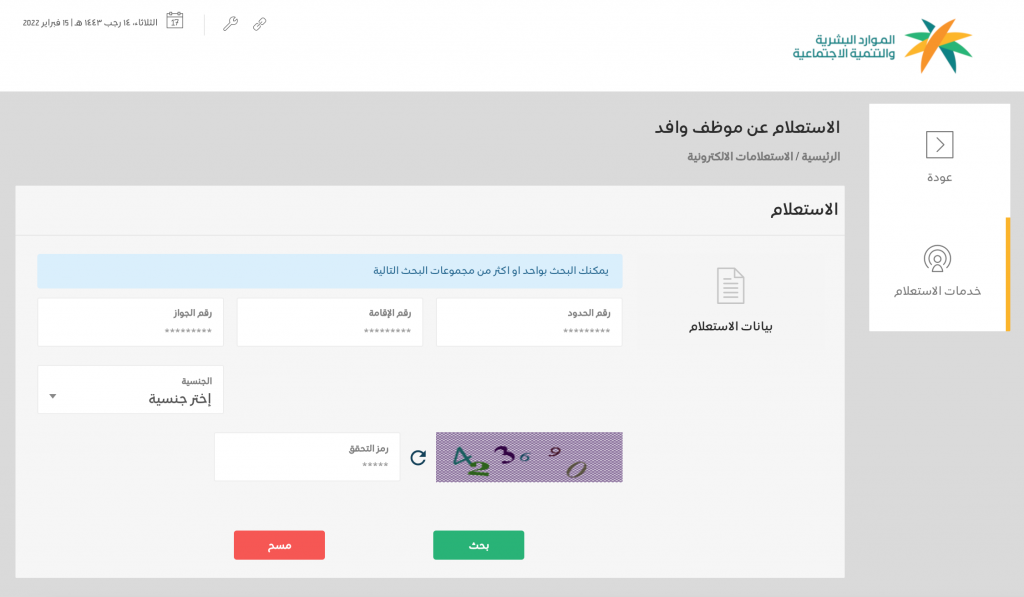
Task: Click the red مسح clear button
Action: (x=280, y=545)
